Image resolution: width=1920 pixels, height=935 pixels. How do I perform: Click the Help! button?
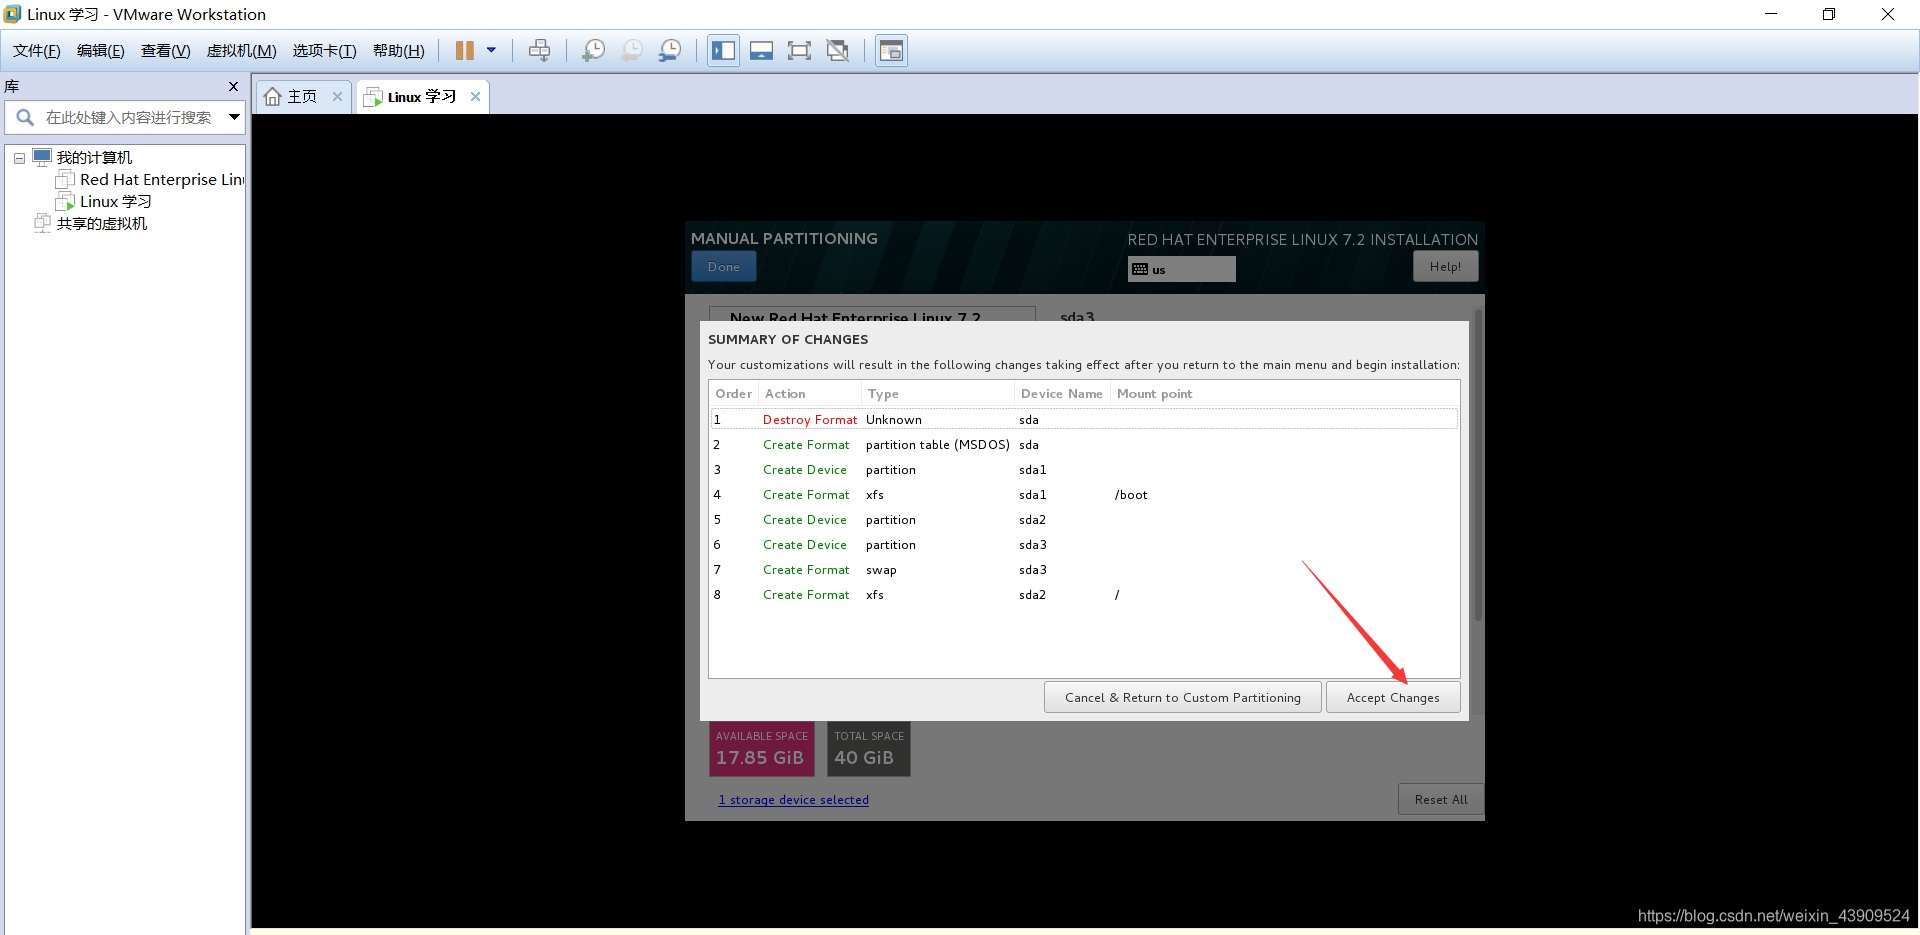coord(1445,267)
